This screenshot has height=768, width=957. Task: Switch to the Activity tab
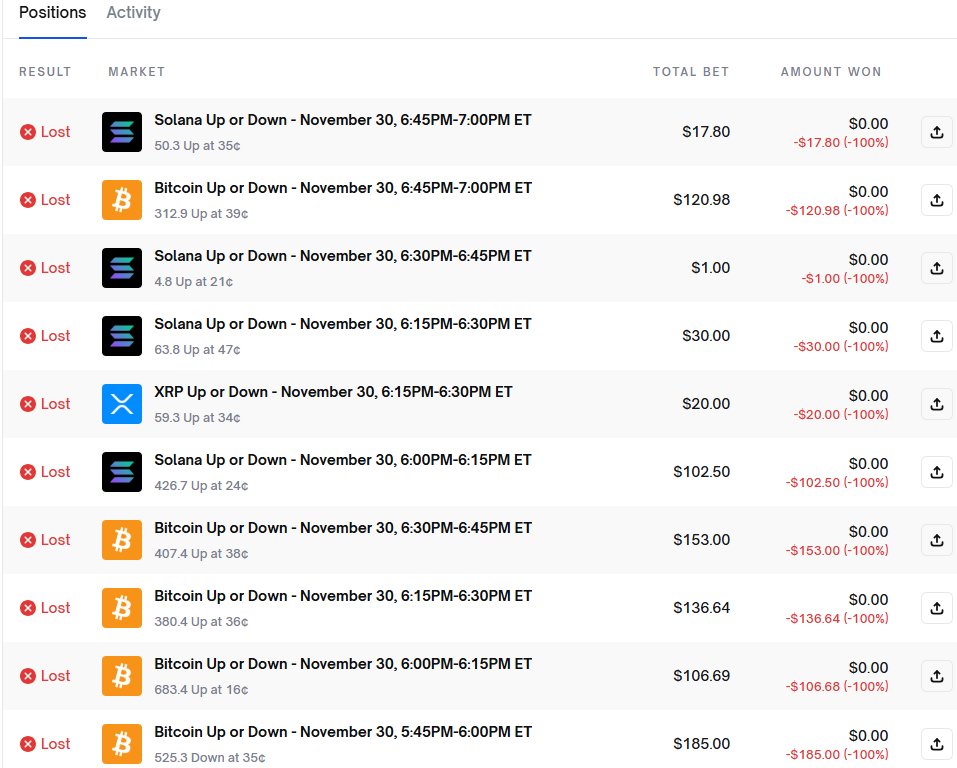(x=133, y=12)
